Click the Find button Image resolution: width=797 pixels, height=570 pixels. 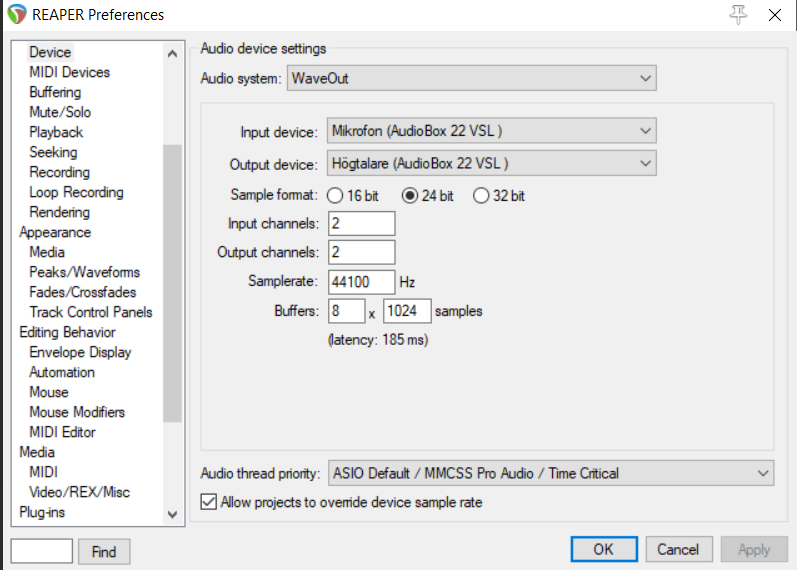coord(104,552)
